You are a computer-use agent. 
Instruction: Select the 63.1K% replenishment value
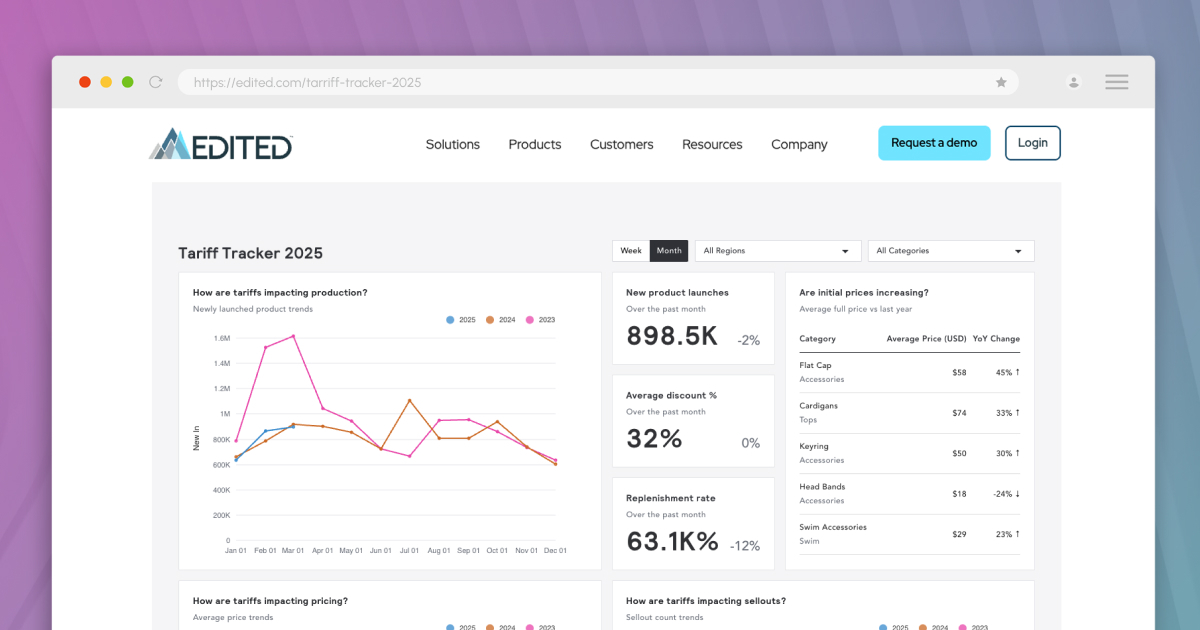(x=672, y=541)
